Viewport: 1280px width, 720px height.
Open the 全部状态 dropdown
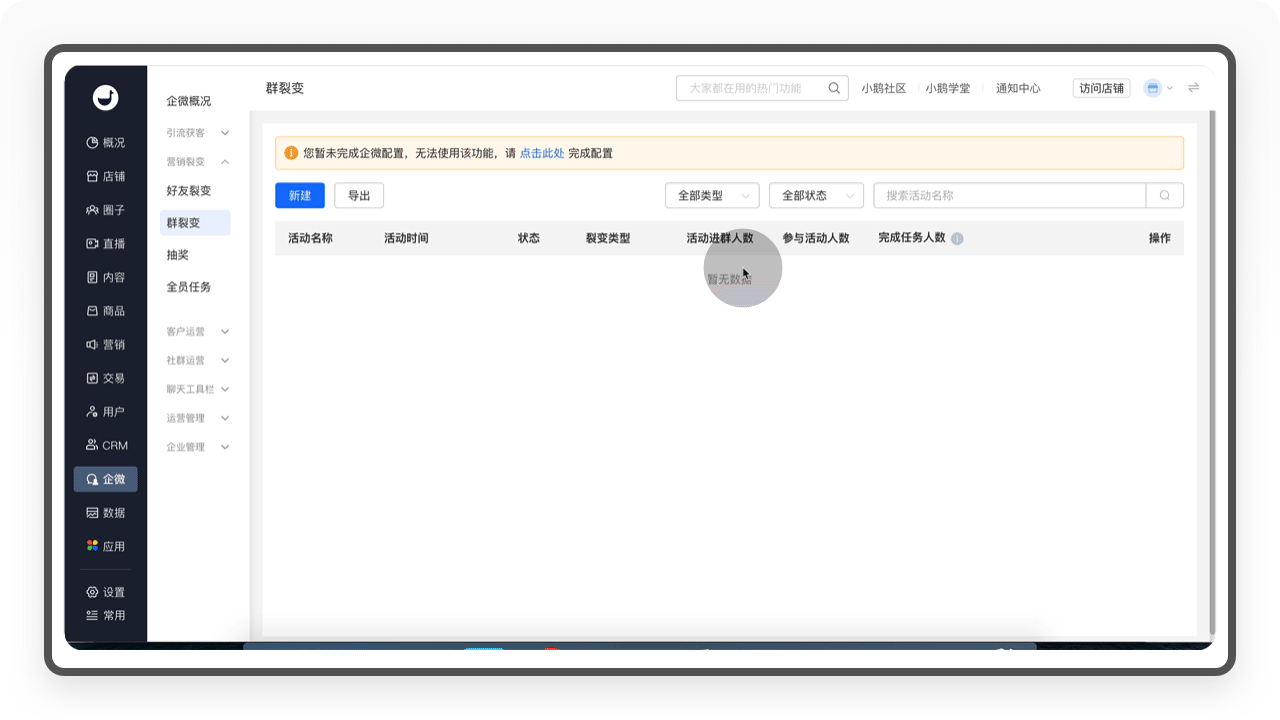(x=816, y=196)
